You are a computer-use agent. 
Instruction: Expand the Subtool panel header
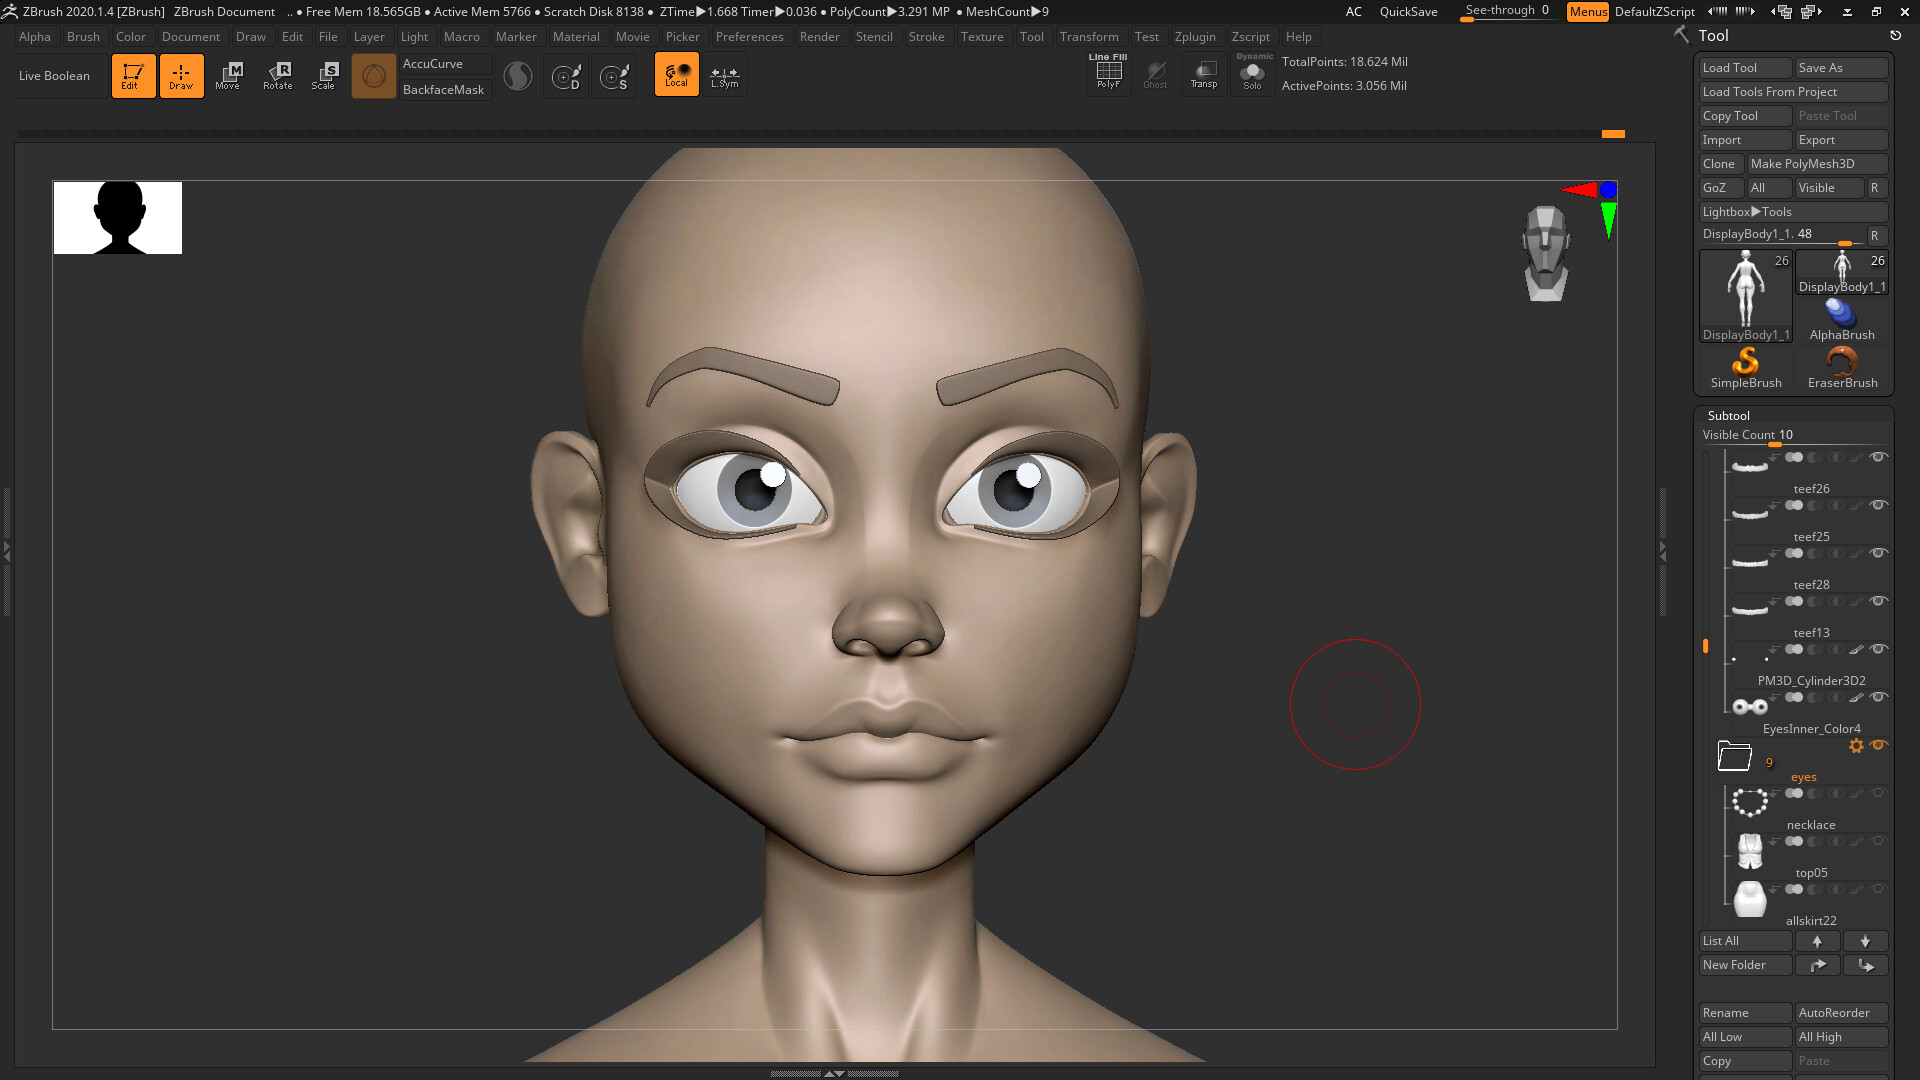pyautogui.click(x=1727, y=415)
